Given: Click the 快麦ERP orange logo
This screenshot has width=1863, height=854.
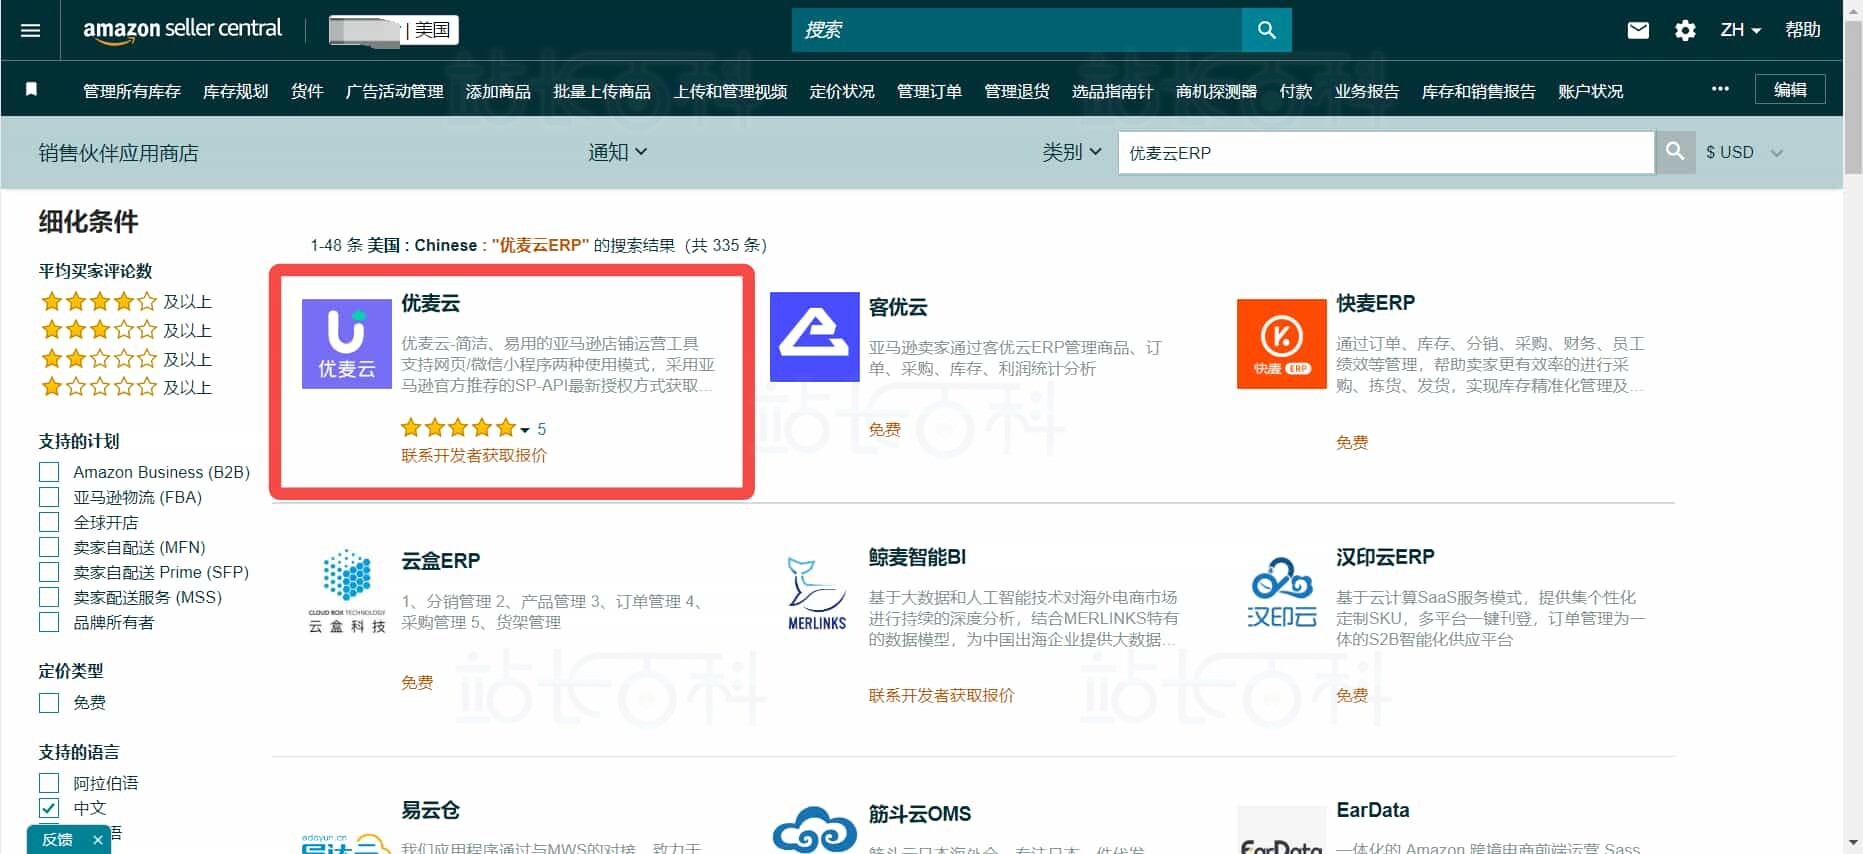Looking at the screenshot, I should pyautogui.click(x=1281, y=344).
